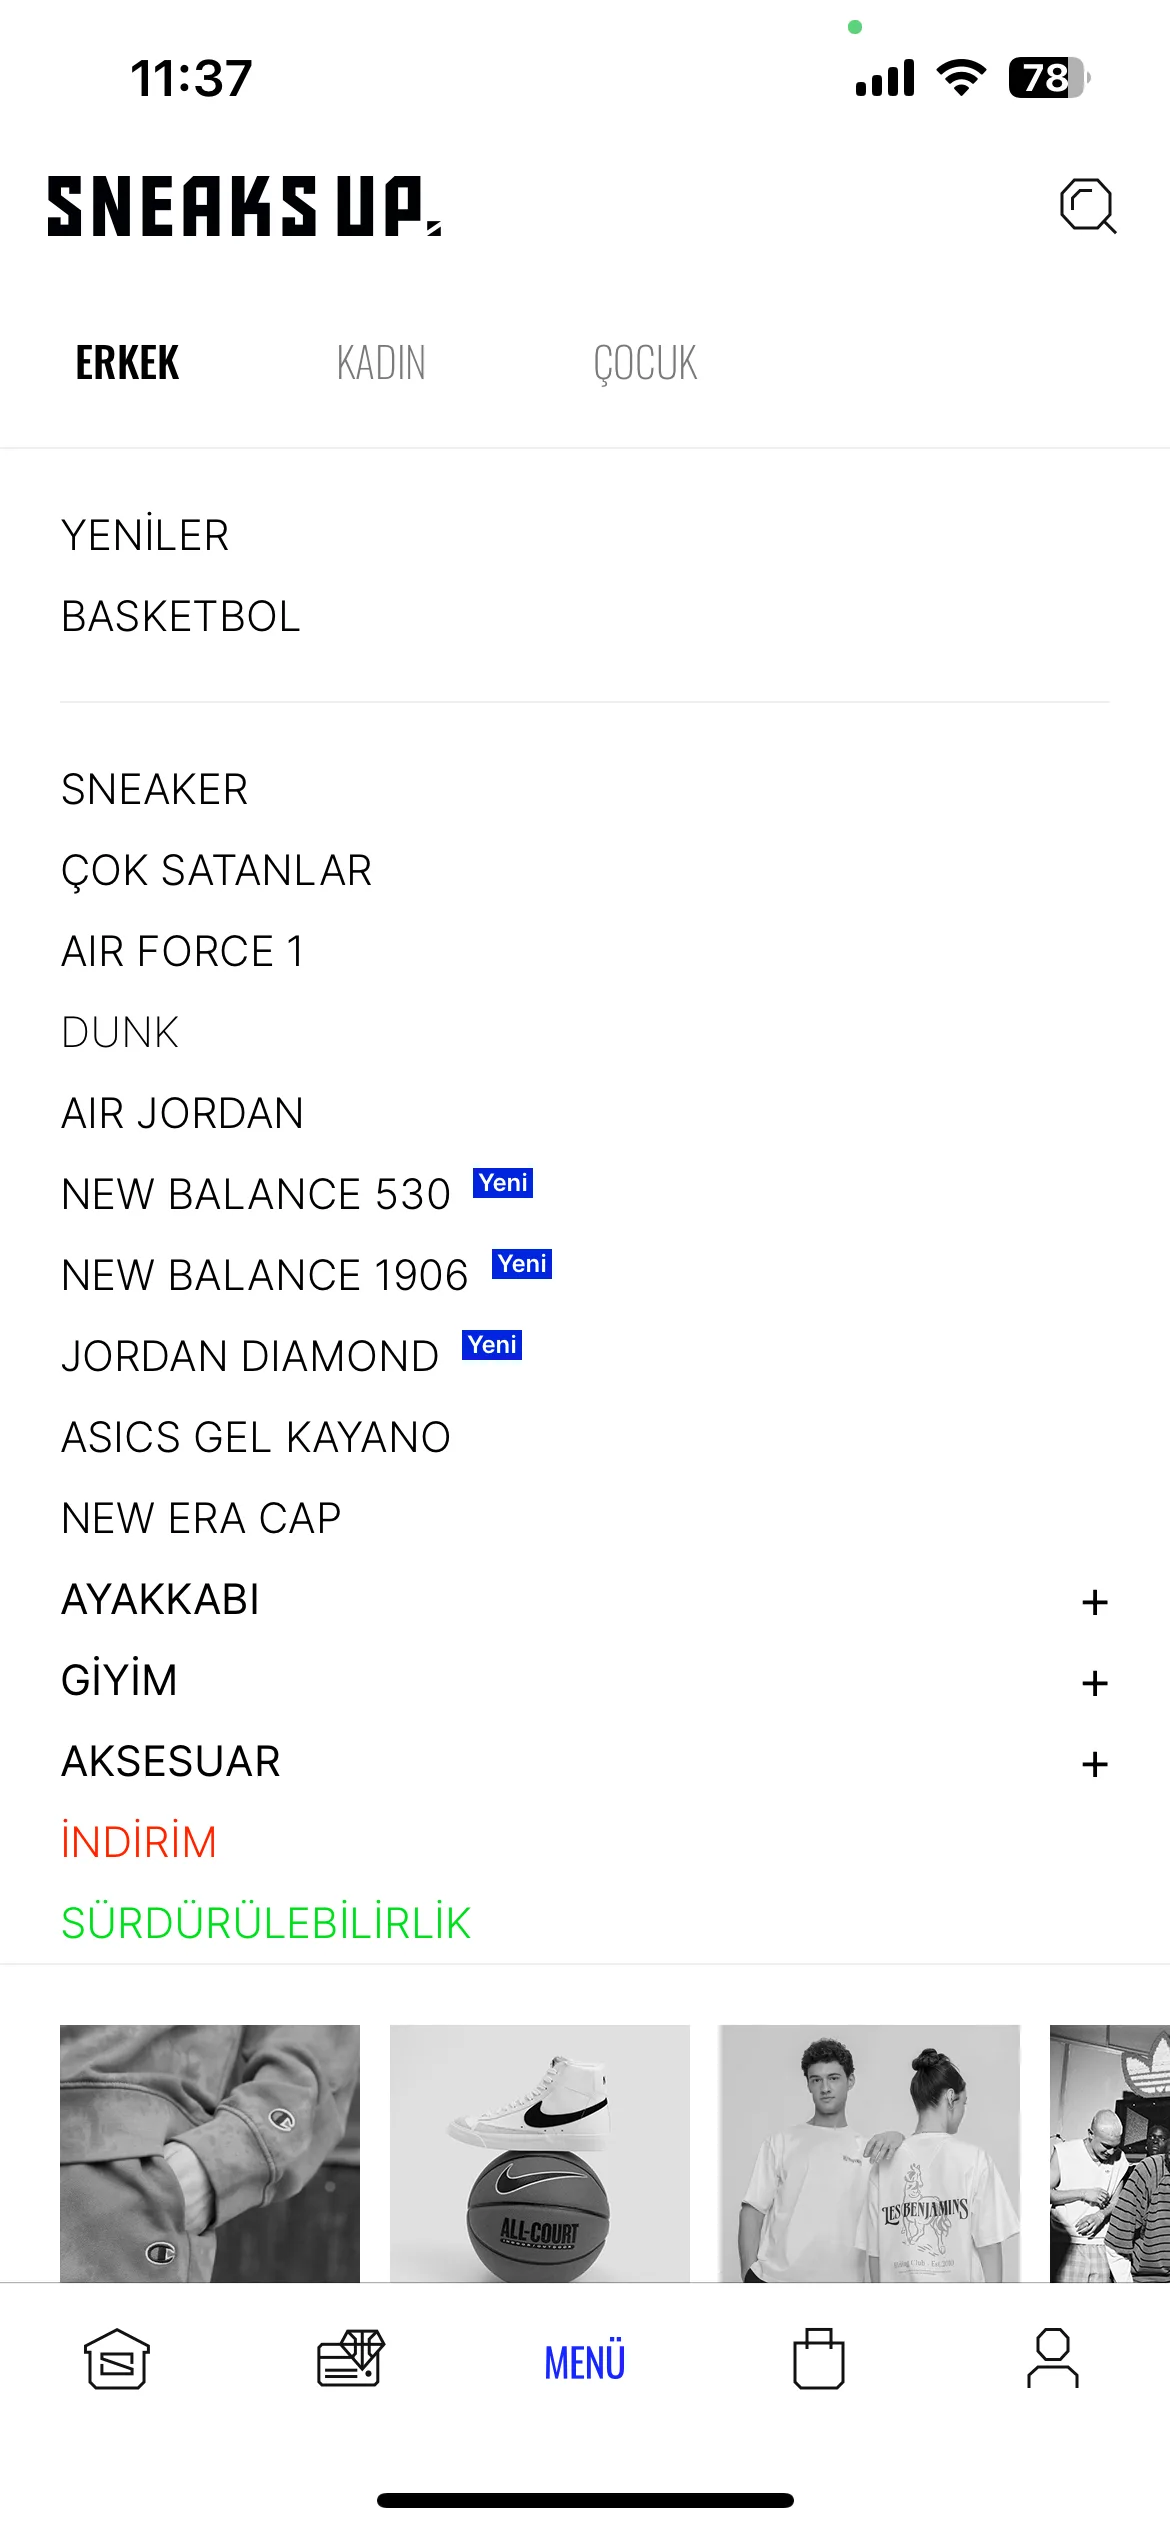The image size is (1170, 2532).
Task: Tap the Sneaks Up logo
Action: [x=244, y=206]
